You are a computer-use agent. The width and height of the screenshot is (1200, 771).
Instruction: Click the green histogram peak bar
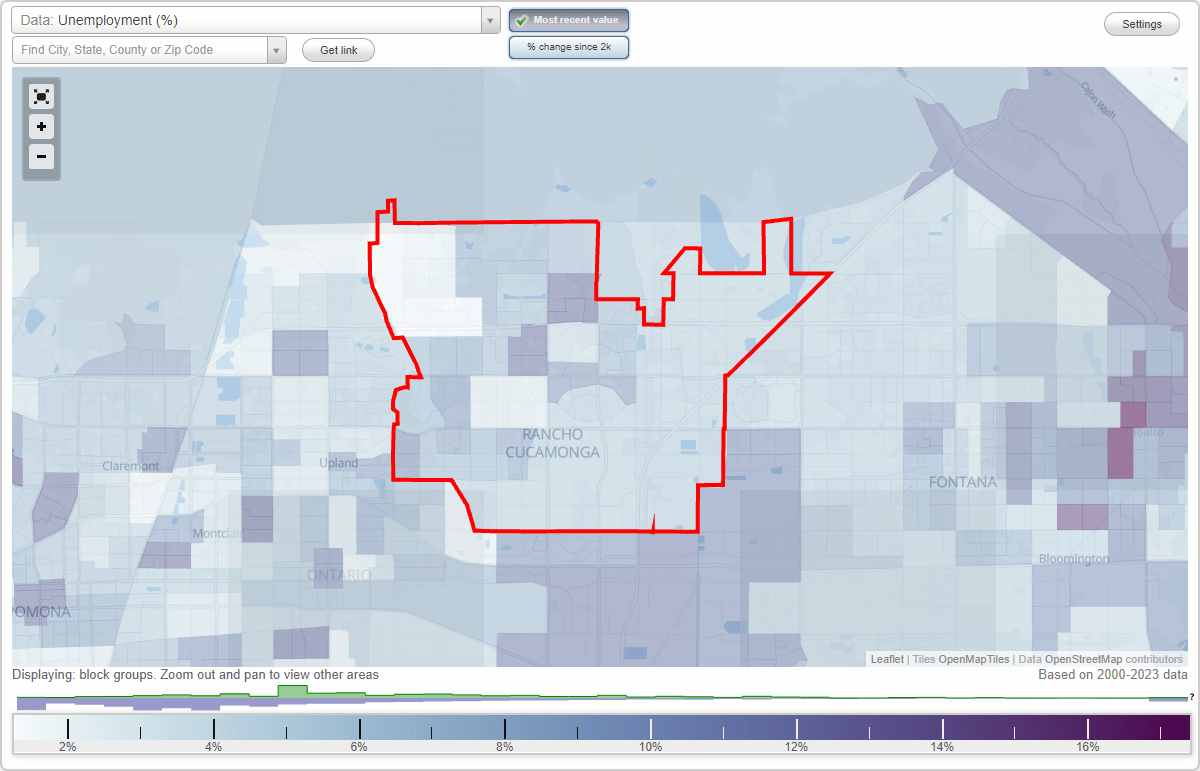tap(293, 691)
